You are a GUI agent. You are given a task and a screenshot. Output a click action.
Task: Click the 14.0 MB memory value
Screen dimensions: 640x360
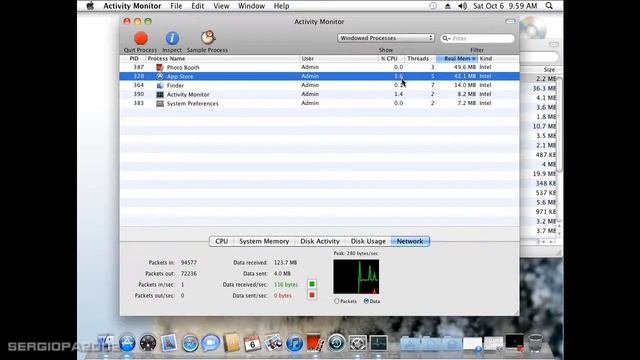click(x=464, y=85)
